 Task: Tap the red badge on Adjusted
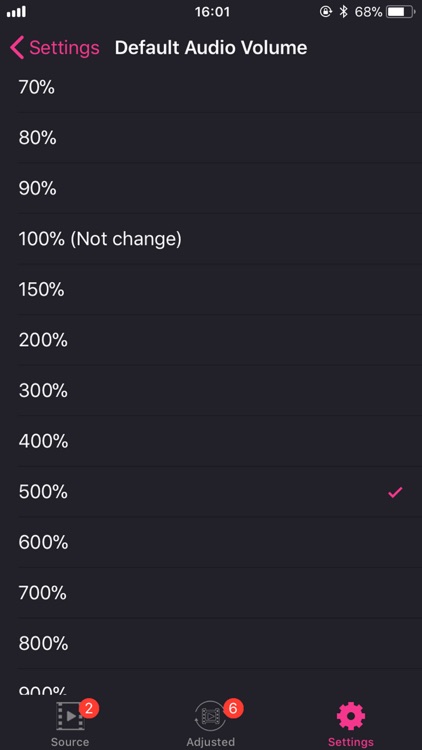tap(233, 708)
